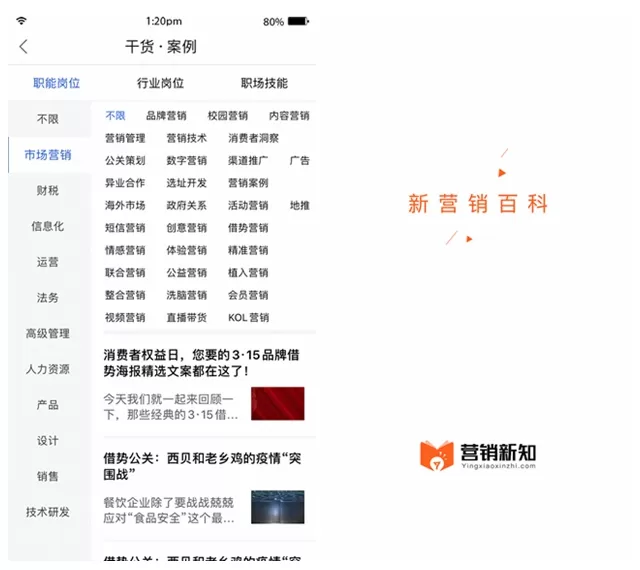
Task: Choose the 数字营销 filter tag
Action: tap(187, 161)
